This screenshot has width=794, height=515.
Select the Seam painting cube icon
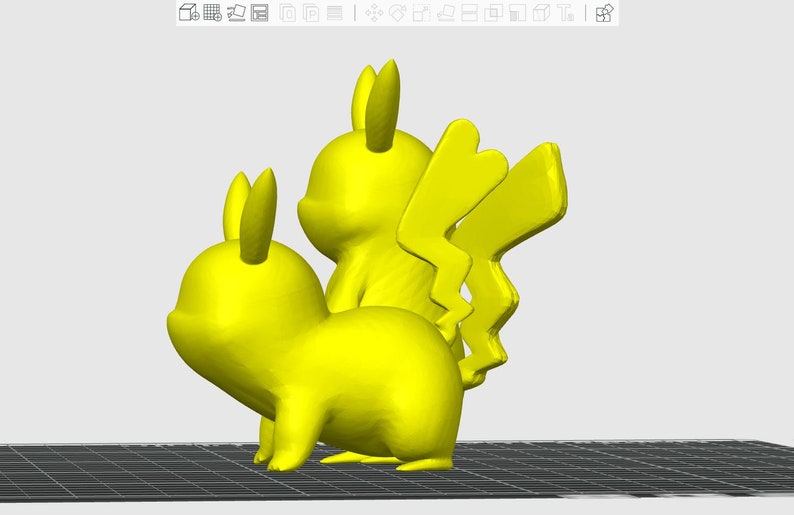(541, 13)
